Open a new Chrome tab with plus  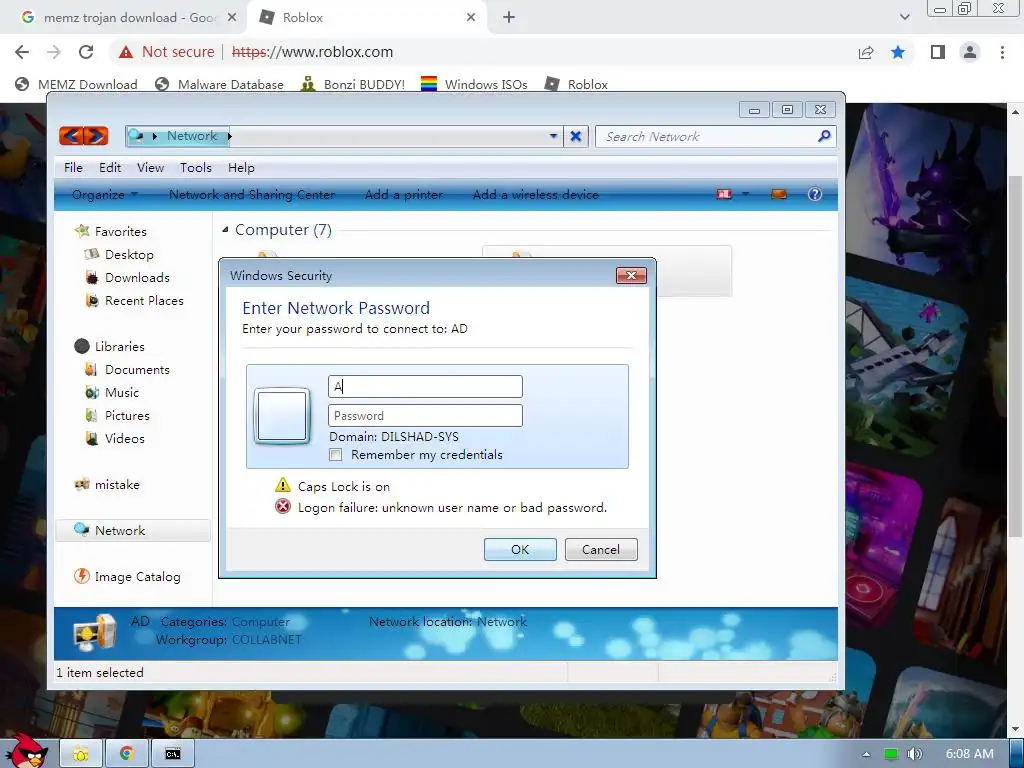pos(509,18)
